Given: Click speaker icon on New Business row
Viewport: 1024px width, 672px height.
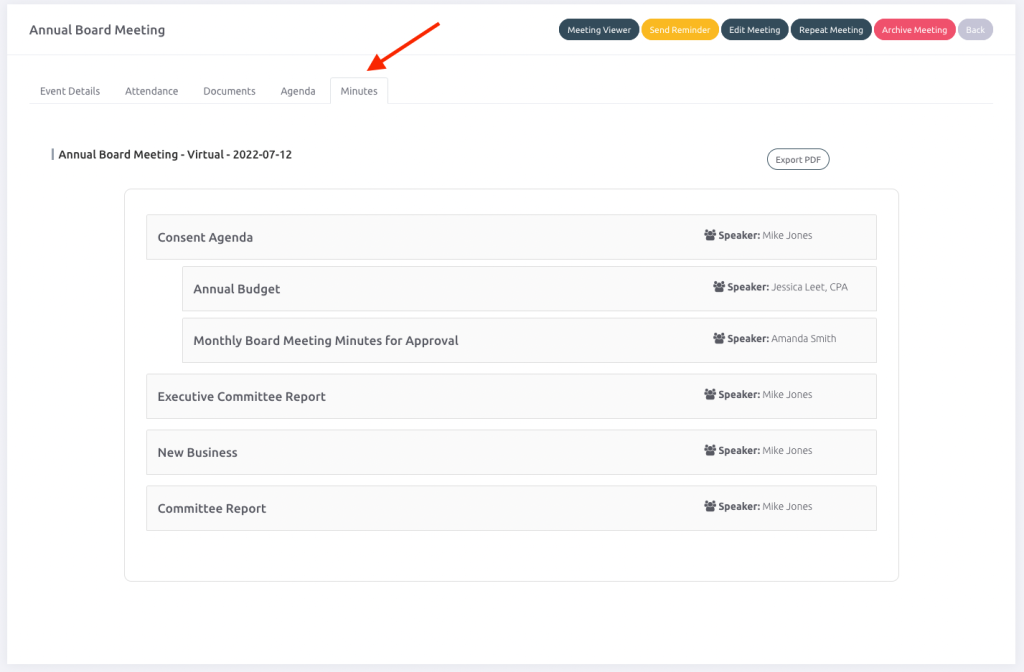Looking at the screenshot, I should [x=710, y=451].
